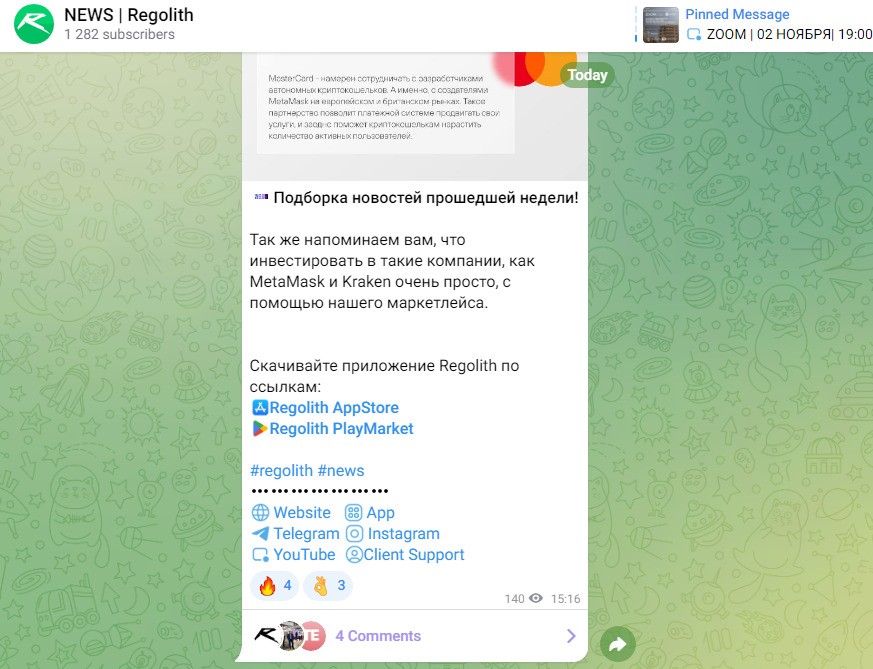This screenshot has height=669, width=873.
Task: Click the Today date badge
Action: click(x=587, y=75)
